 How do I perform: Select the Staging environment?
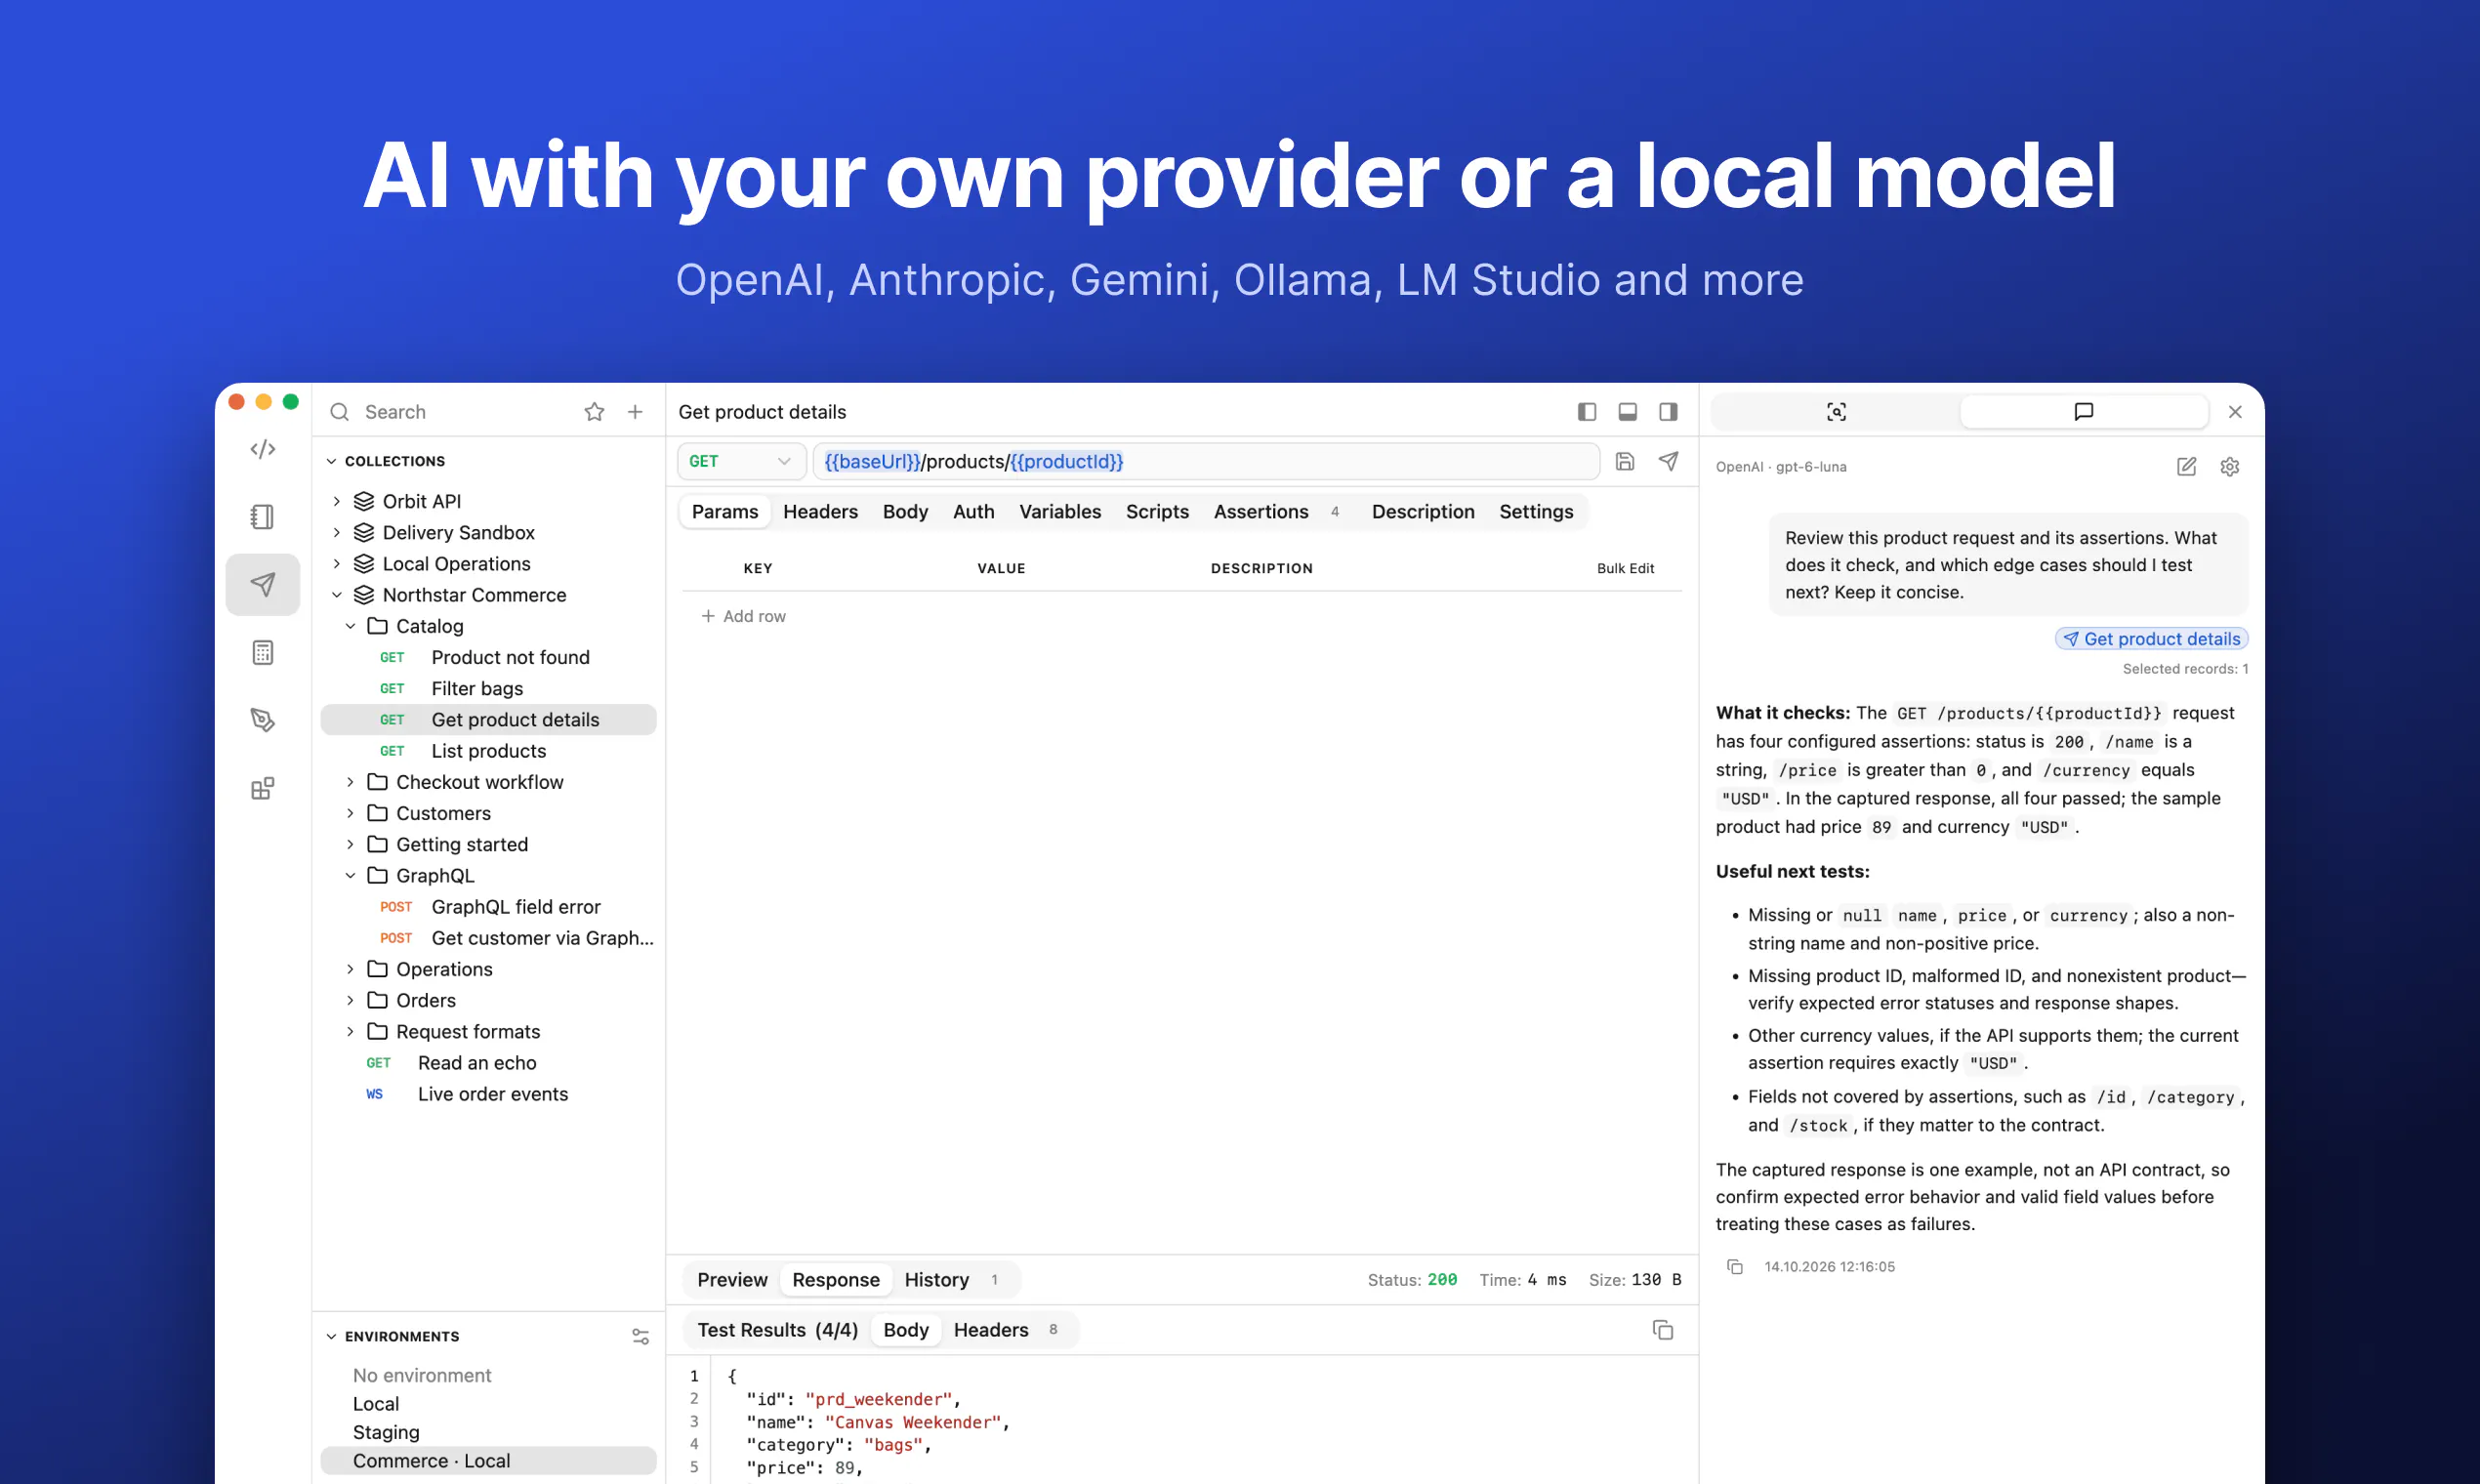(386, 1432)
